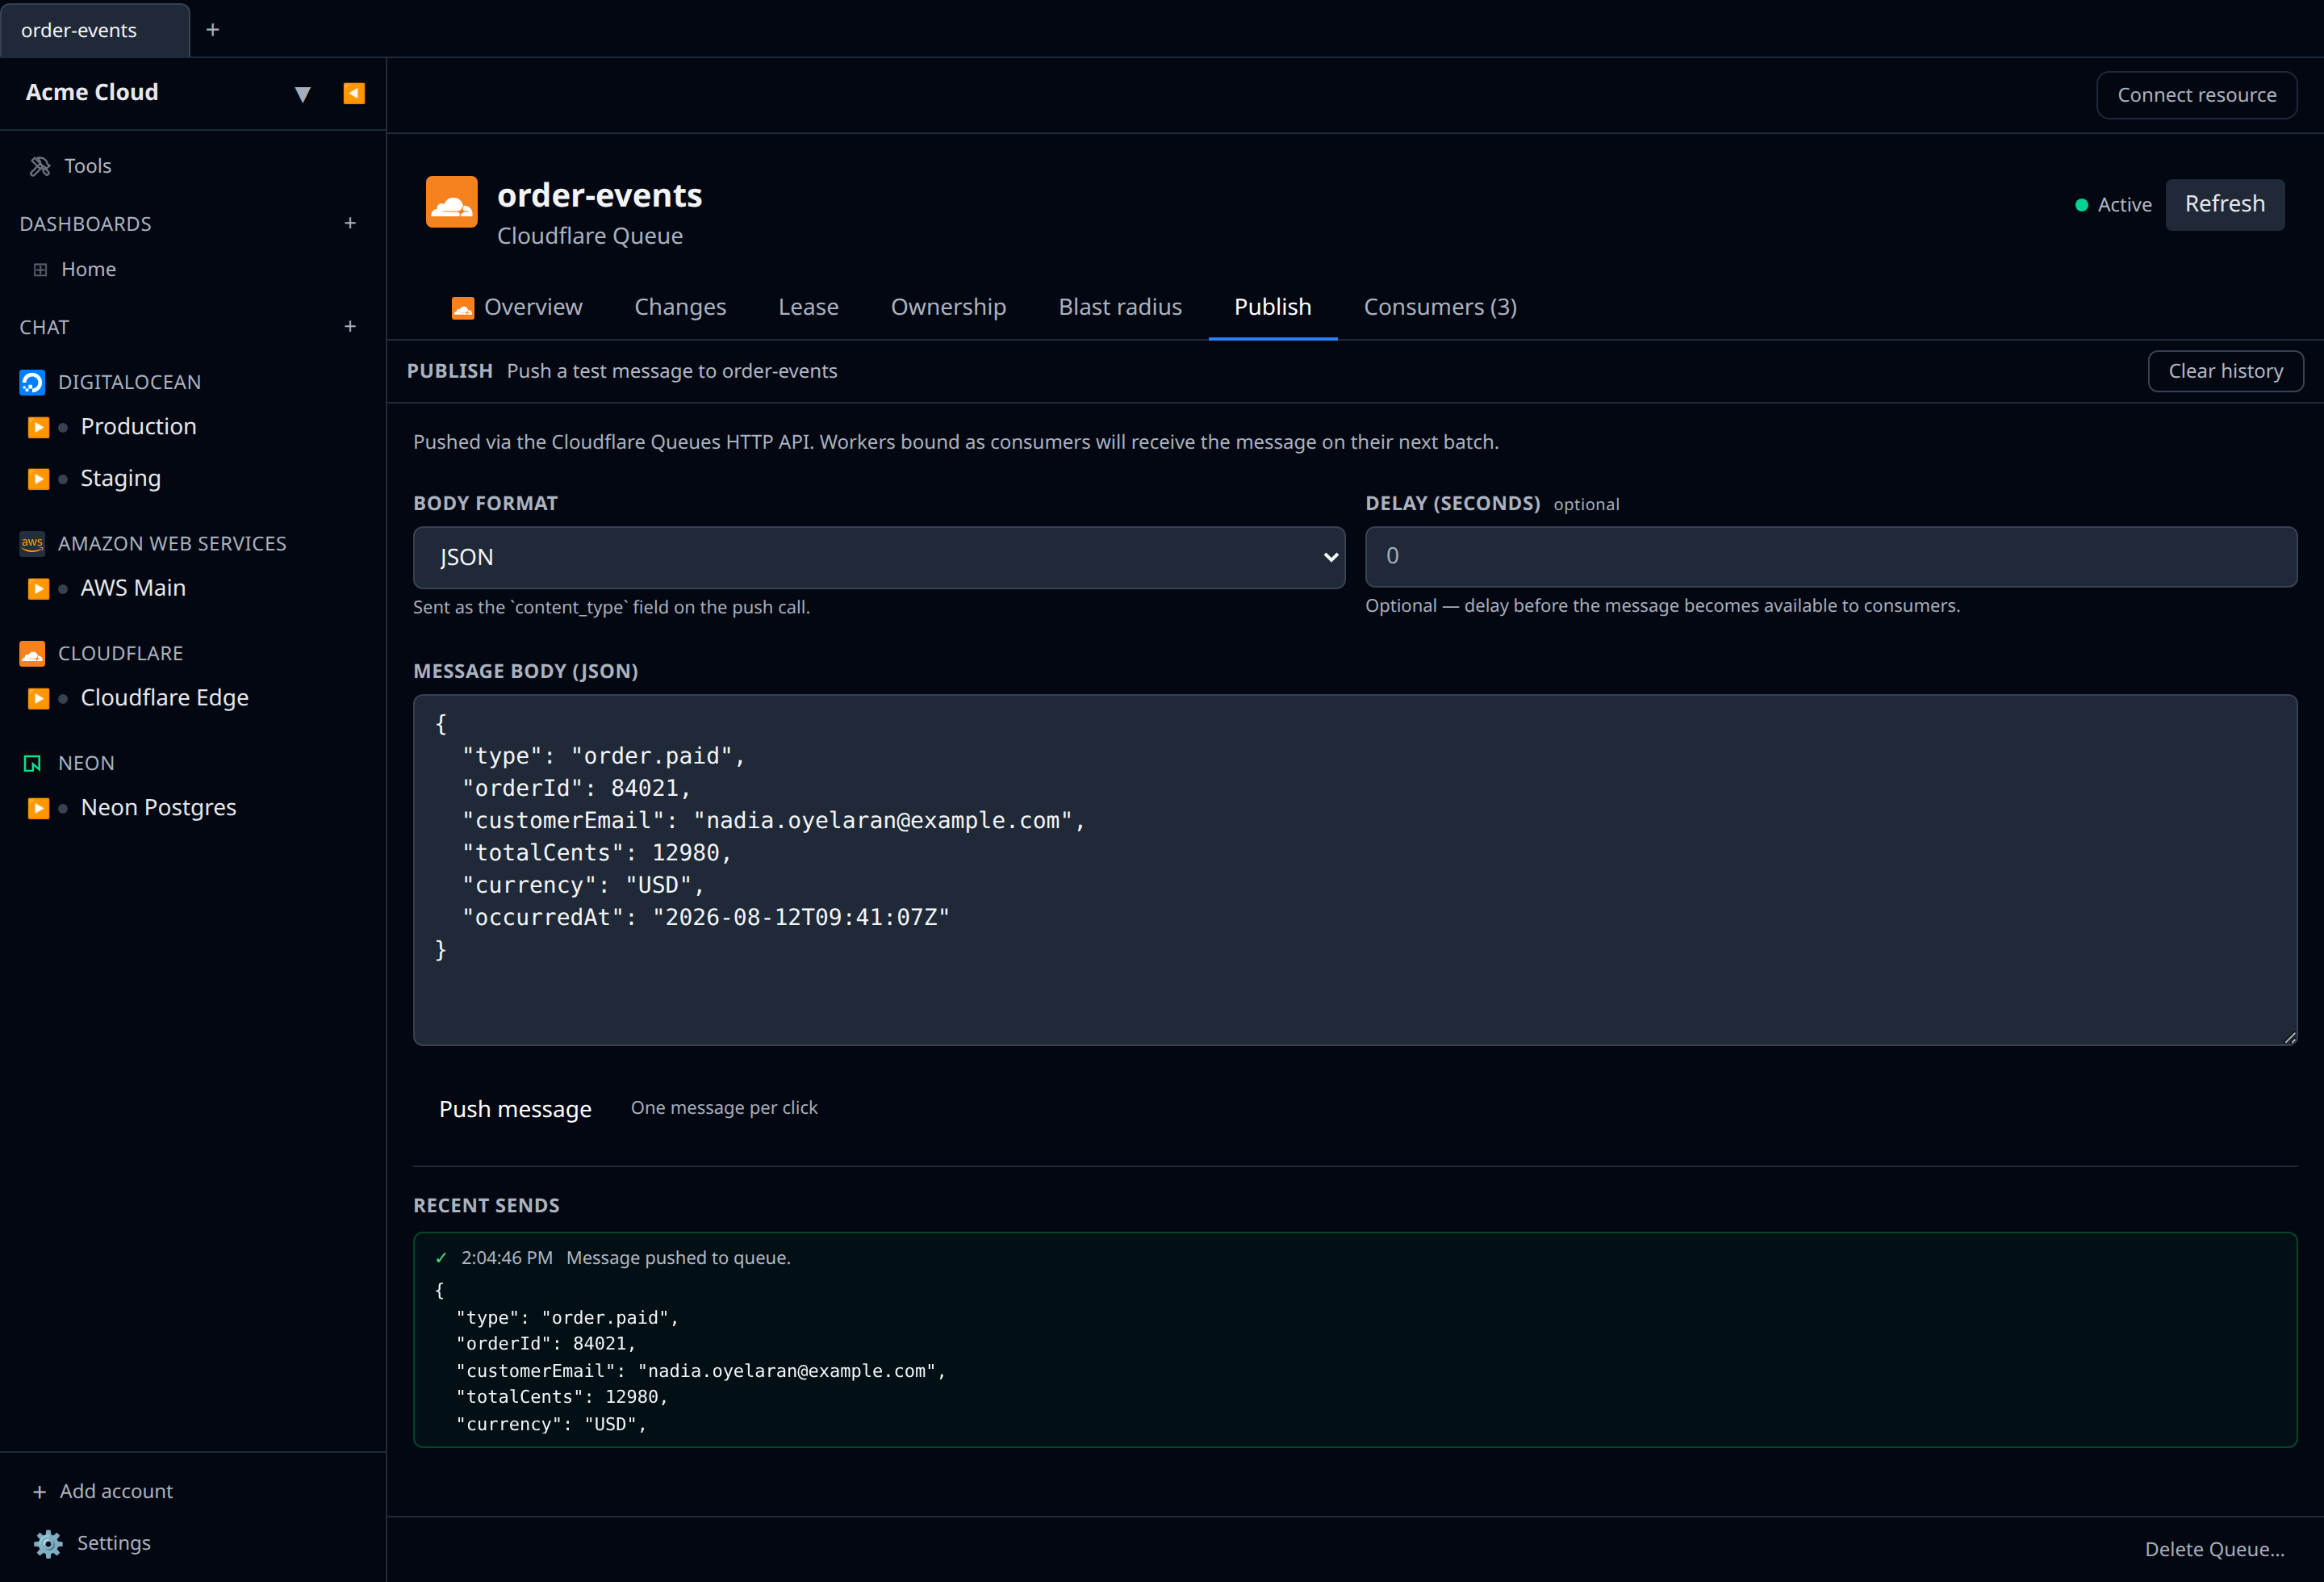Screen dimensions: 2324x1582
Task: Click the Connect resource button
Action: click(2196, 95)
